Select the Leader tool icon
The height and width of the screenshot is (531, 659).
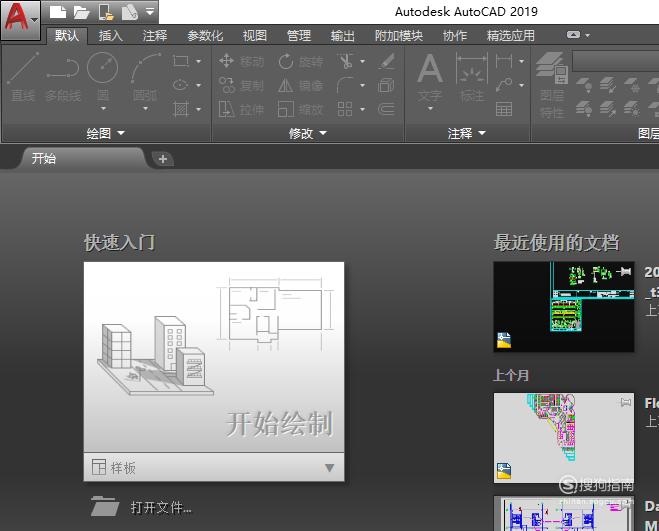(x=504, y=85)
